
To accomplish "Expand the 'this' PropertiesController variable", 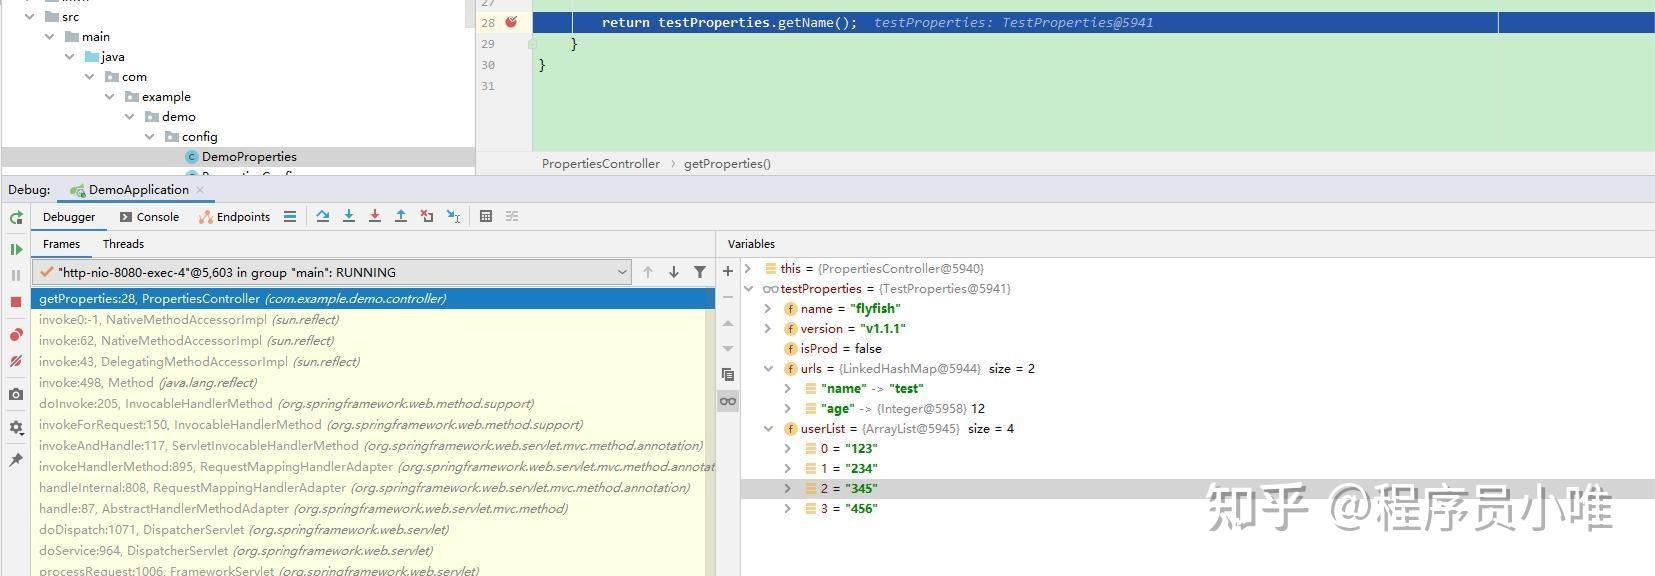I will tap(748, 269).
